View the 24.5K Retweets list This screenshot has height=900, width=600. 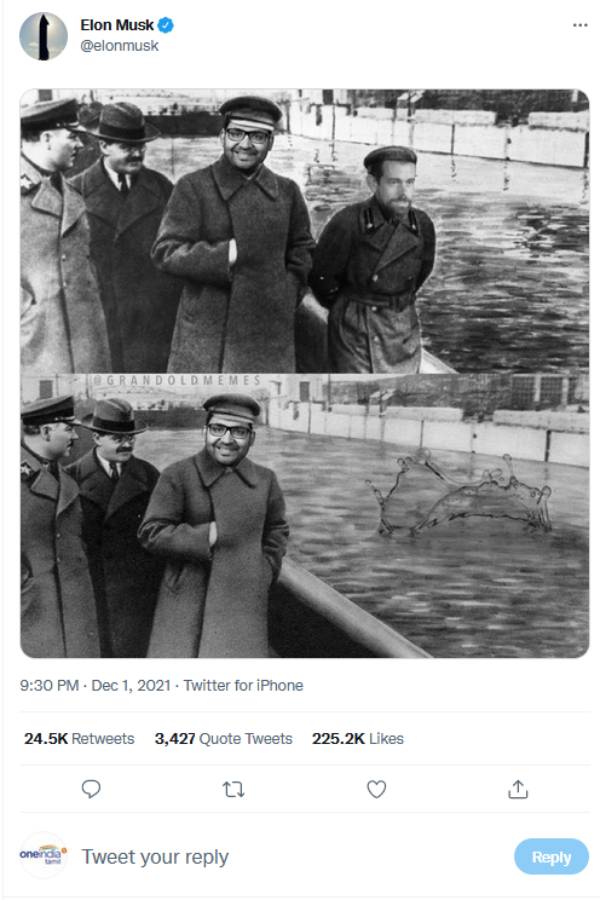pos(79,739)
